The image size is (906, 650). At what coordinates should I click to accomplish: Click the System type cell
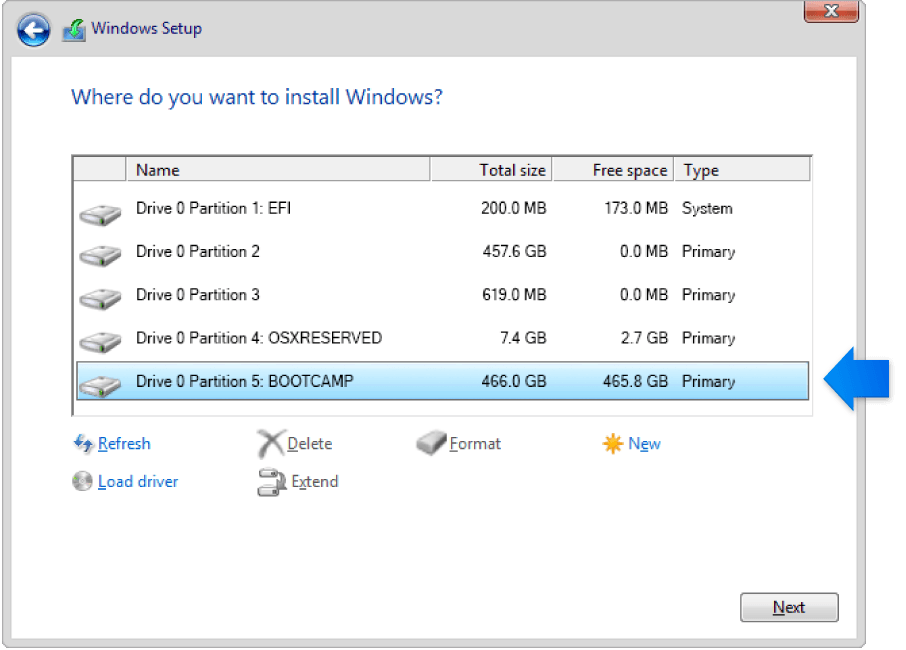pyautogui.click(x=707, y=208)
